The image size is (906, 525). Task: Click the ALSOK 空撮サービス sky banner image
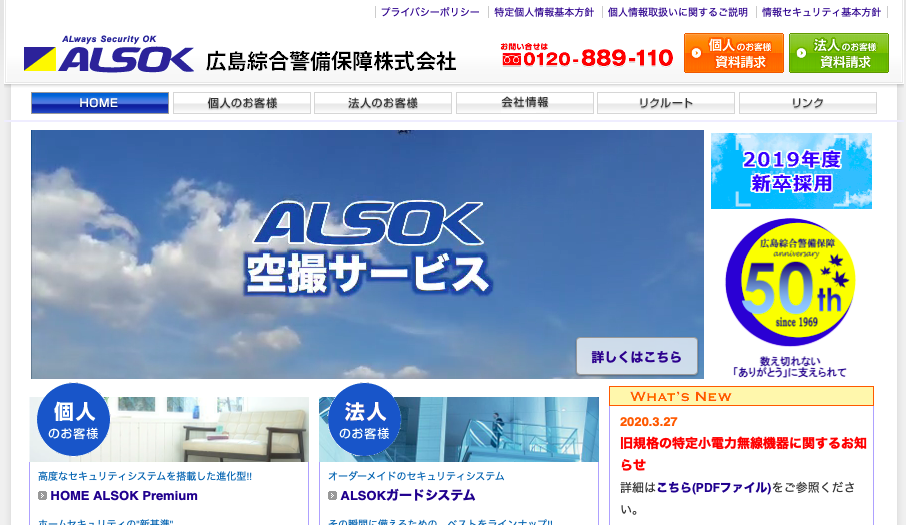[367, 254]
